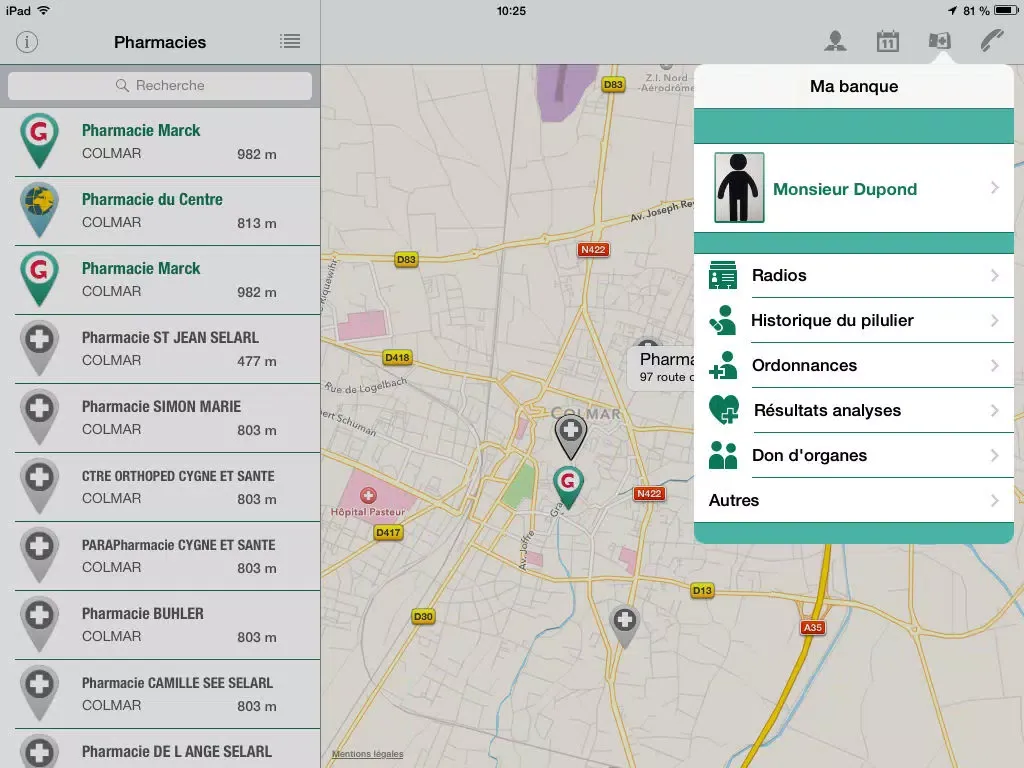The height and width of the screenshot is (768, 1024).
Task: Open Résultats analyses entry
Action: pos(854,410)
